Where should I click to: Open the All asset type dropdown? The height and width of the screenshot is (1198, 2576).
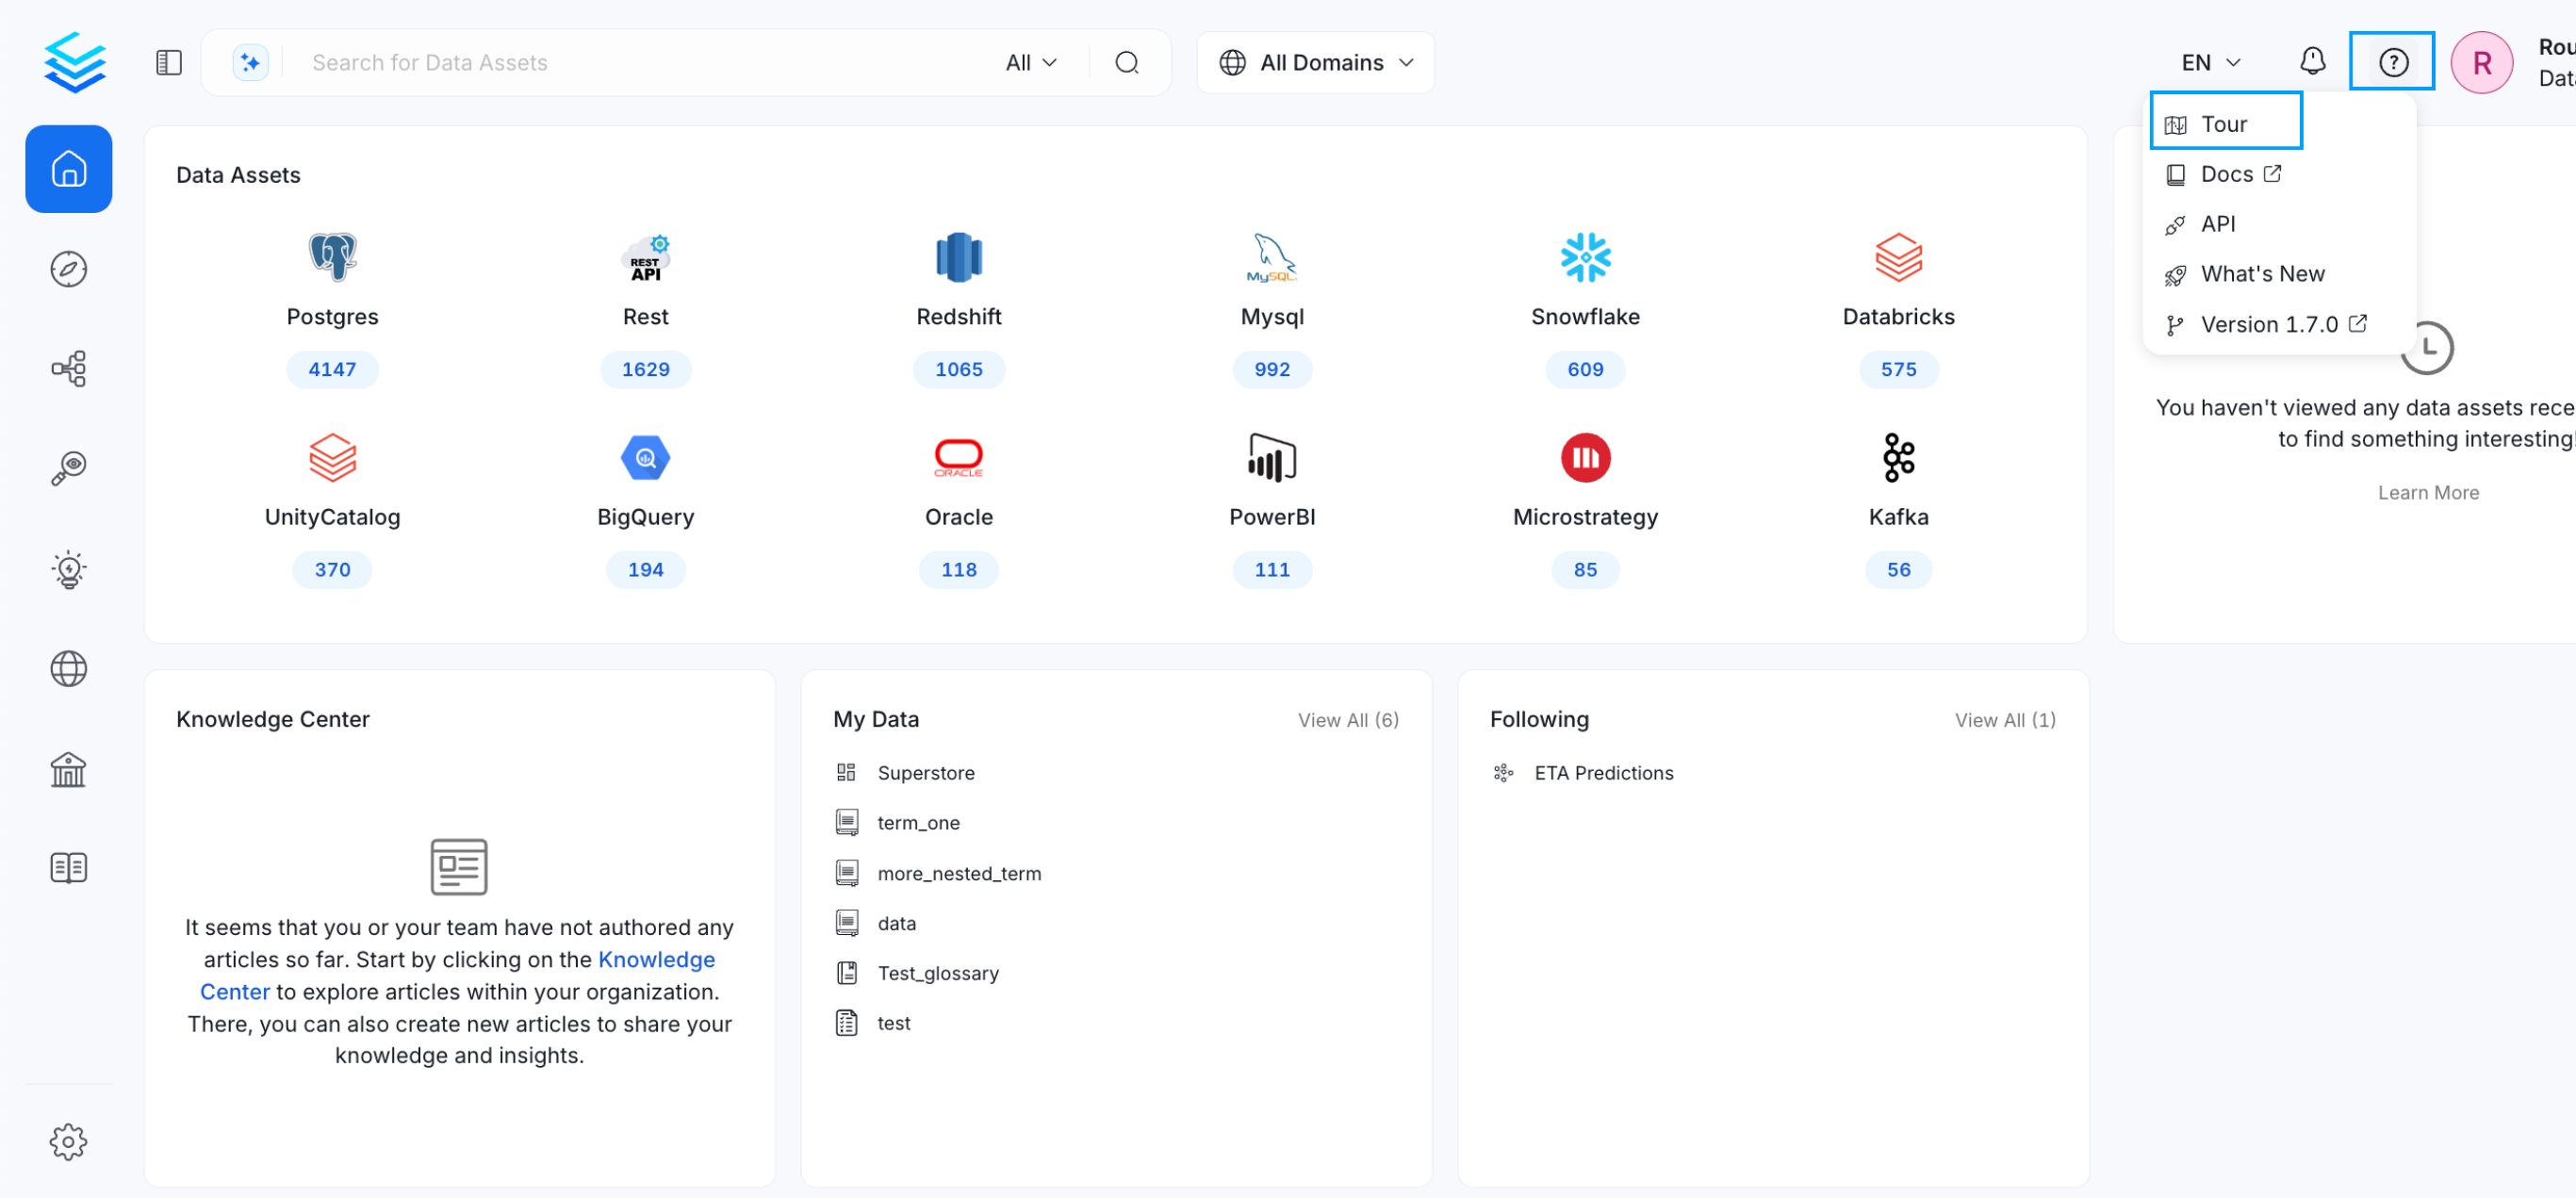tap(1029, 61)
